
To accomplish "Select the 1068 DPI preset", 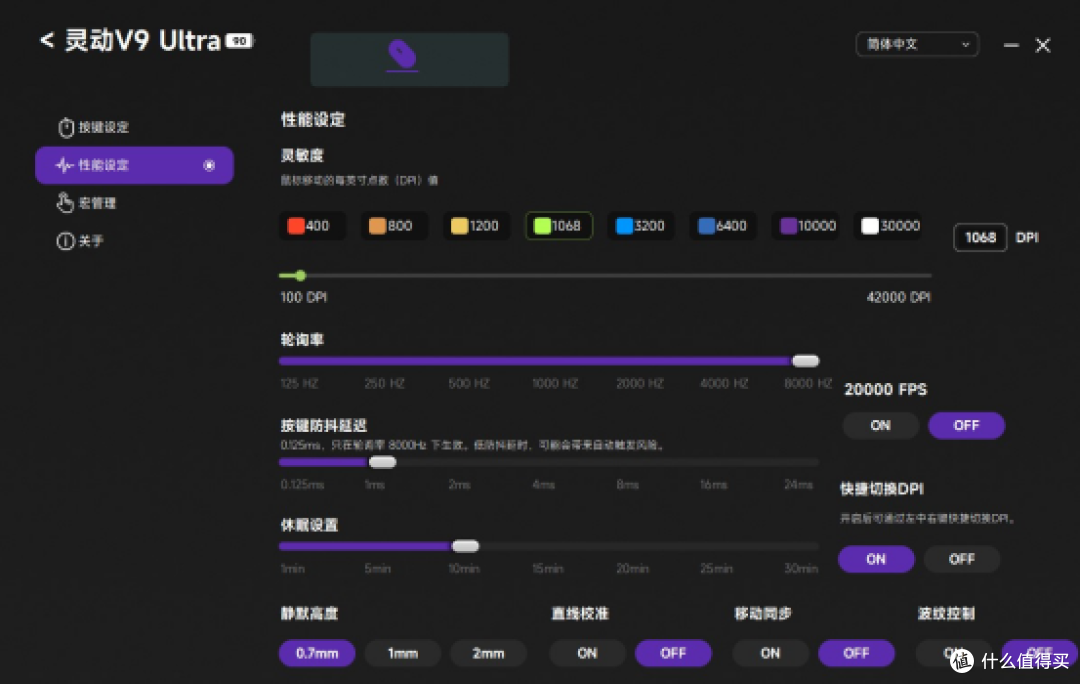I will point(559,226).
